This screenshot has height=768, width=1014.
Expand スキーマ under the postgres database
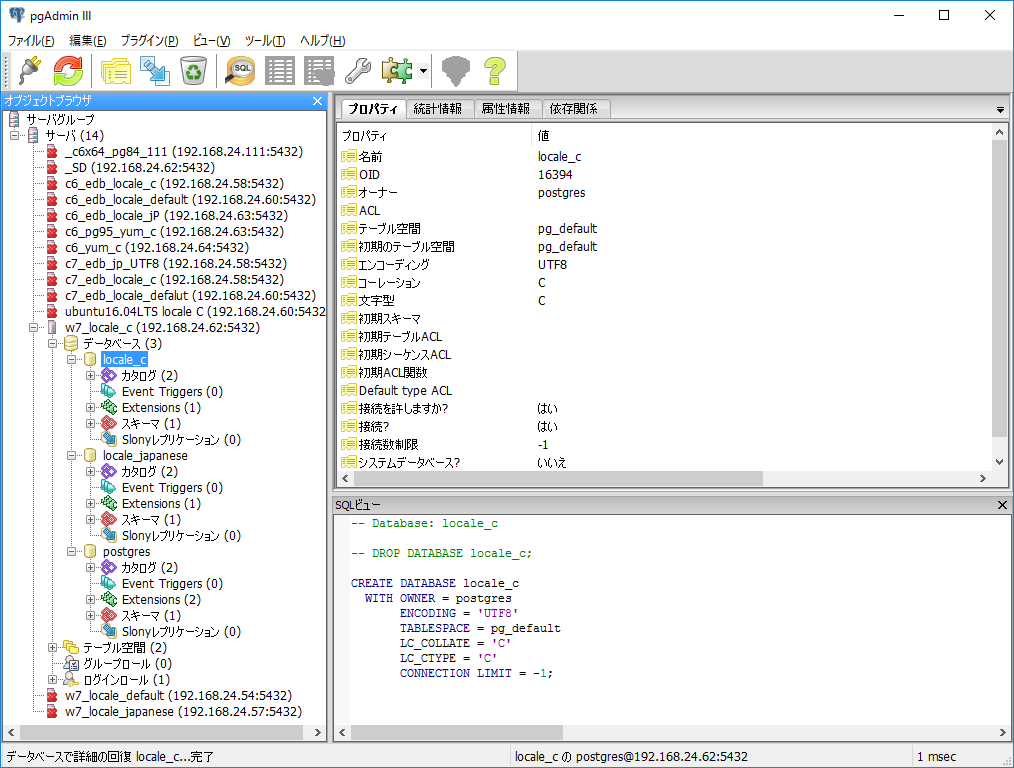(91, 616)
